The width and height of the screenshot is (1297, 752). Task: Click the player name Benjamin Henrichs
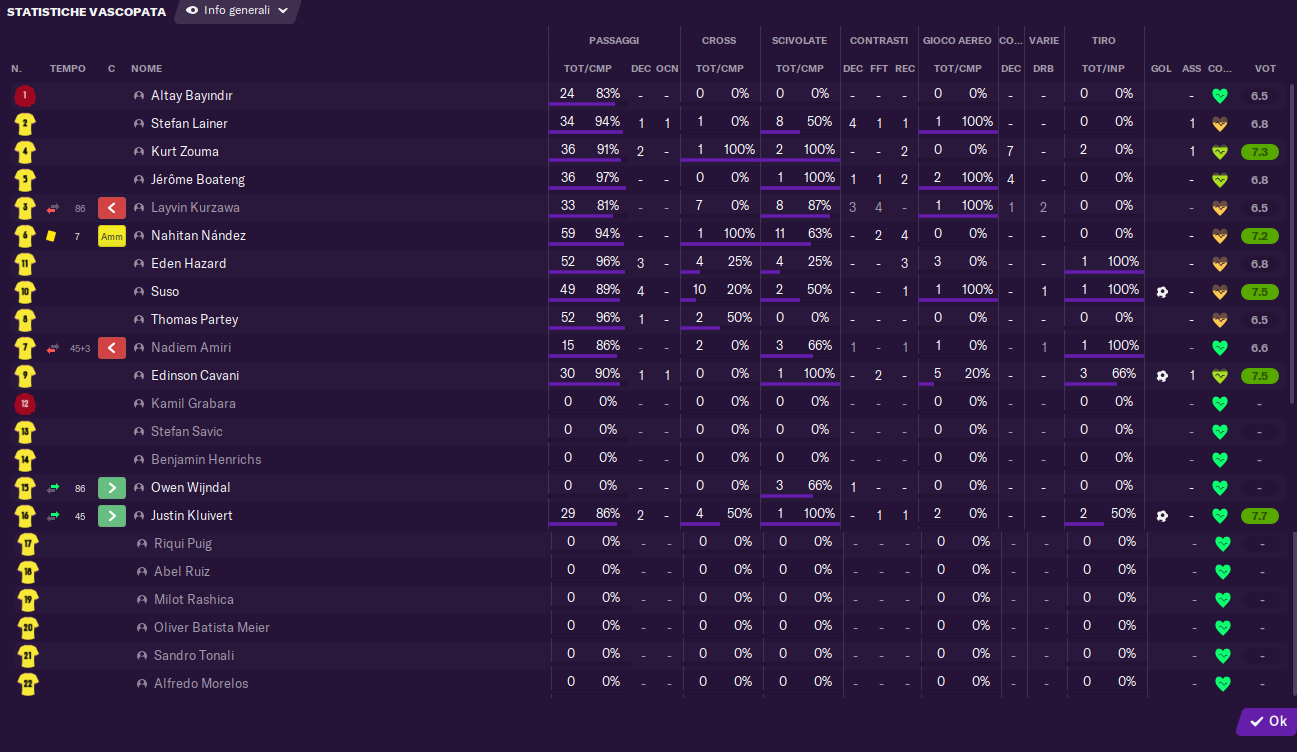206,460
